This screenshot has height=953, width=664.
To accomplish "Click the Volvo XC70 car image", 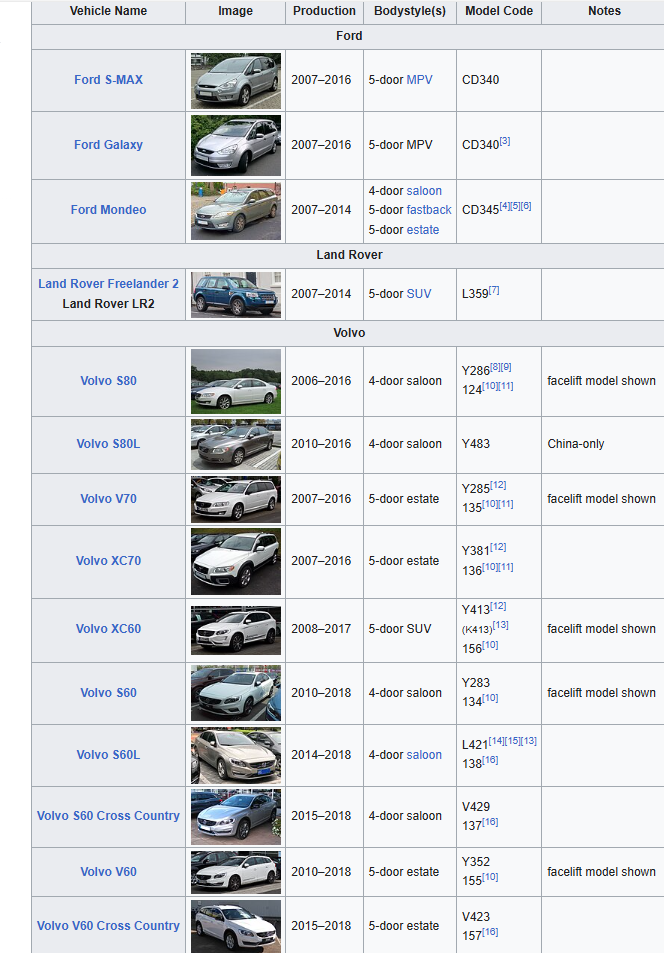I will tap(235, 561).
